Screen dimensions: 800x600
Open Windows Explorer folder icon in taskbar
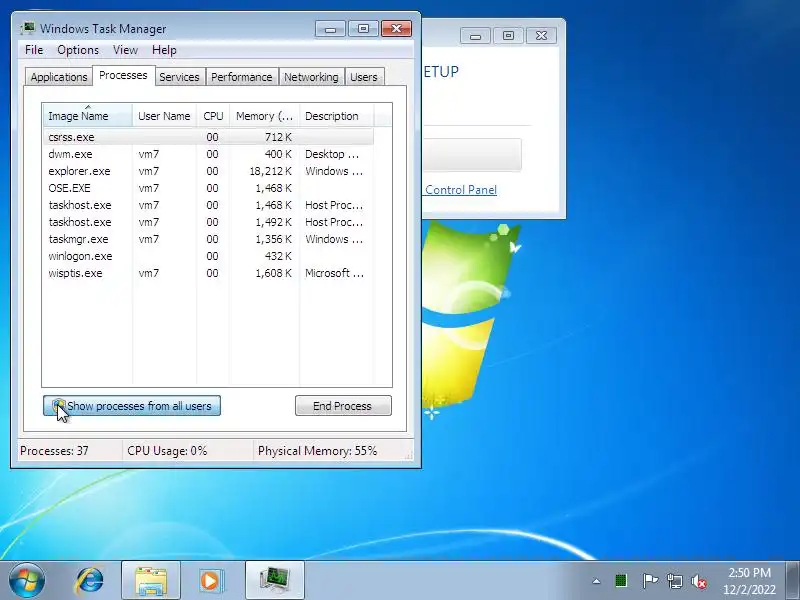click(x=151, y=581)
